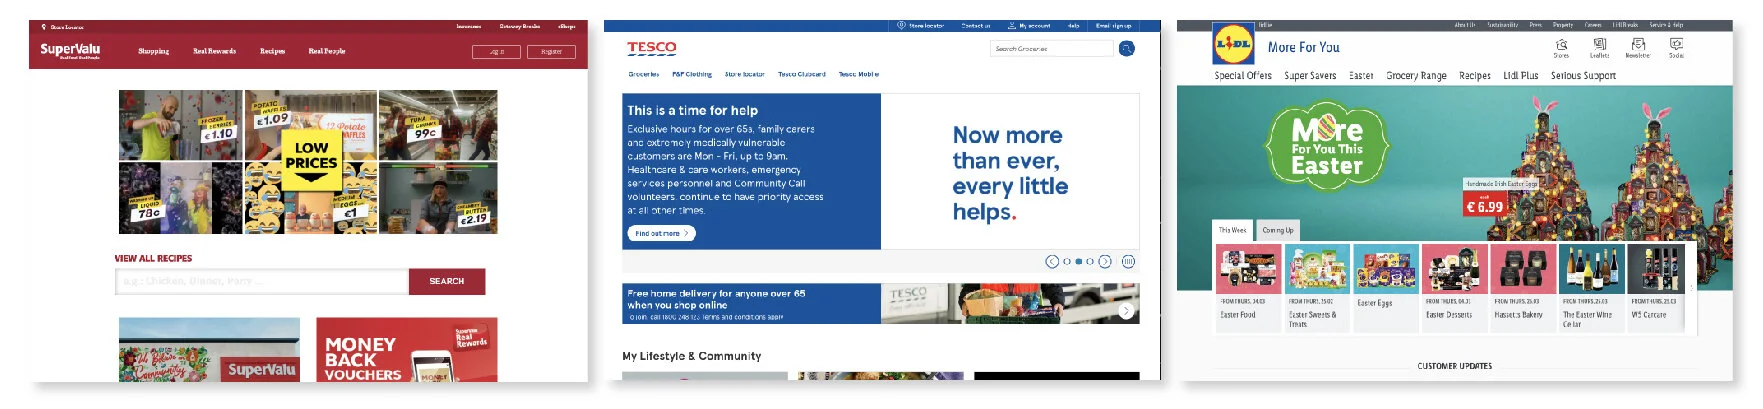The height and width of the screenshot is (409, 1763).
Task: Open SuperValu Shopping menu
Action: [153, 51]
